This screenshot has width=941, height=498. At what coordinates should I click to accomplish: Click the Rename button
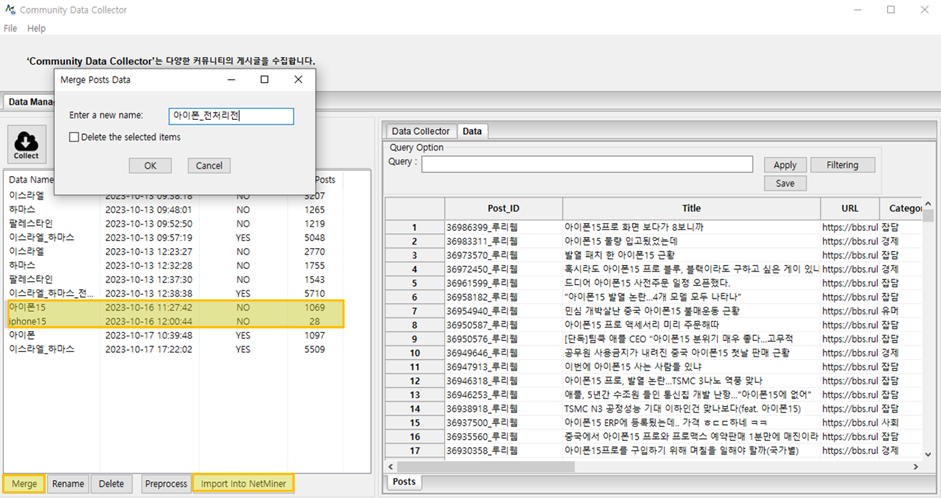pos(68,484)
